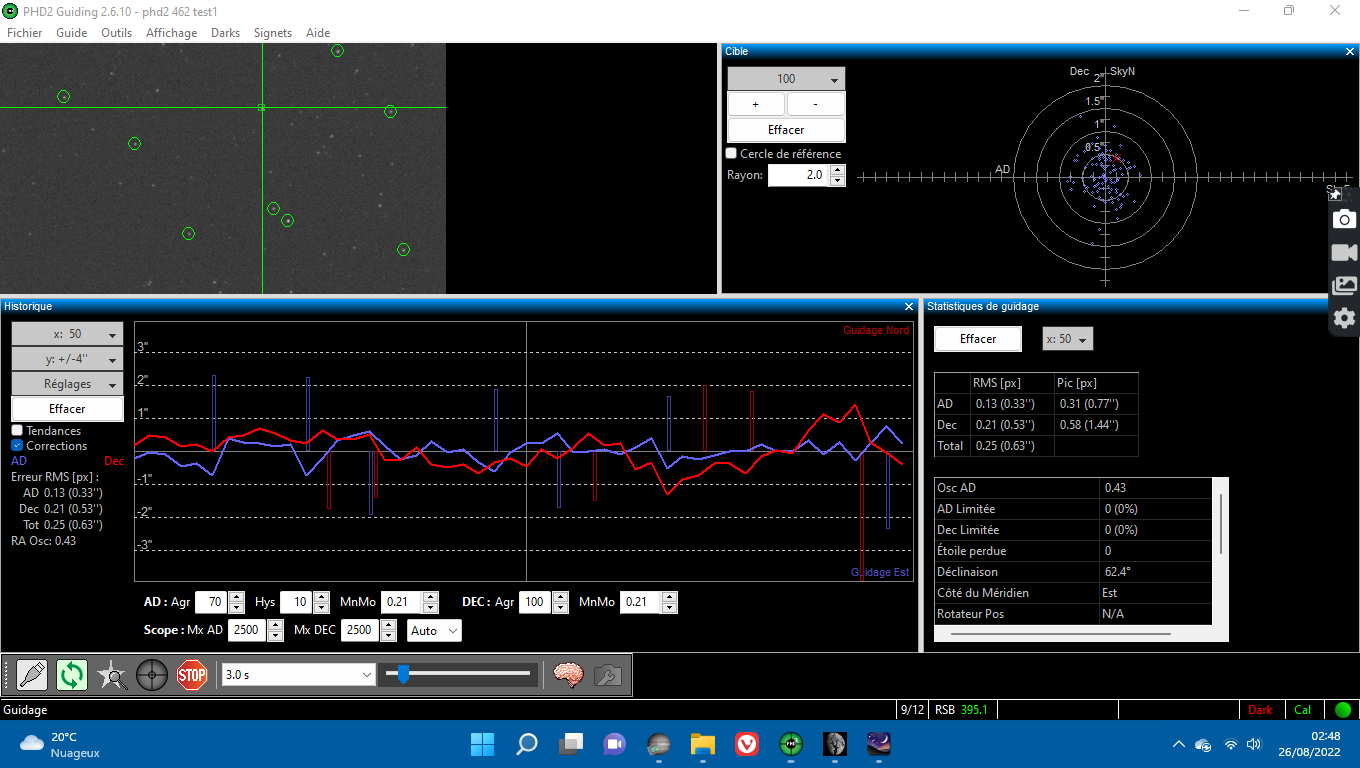Viewport: 1360px width, 768px height.
Task: Click the green loop exposure icon
Action: [72, 675]
